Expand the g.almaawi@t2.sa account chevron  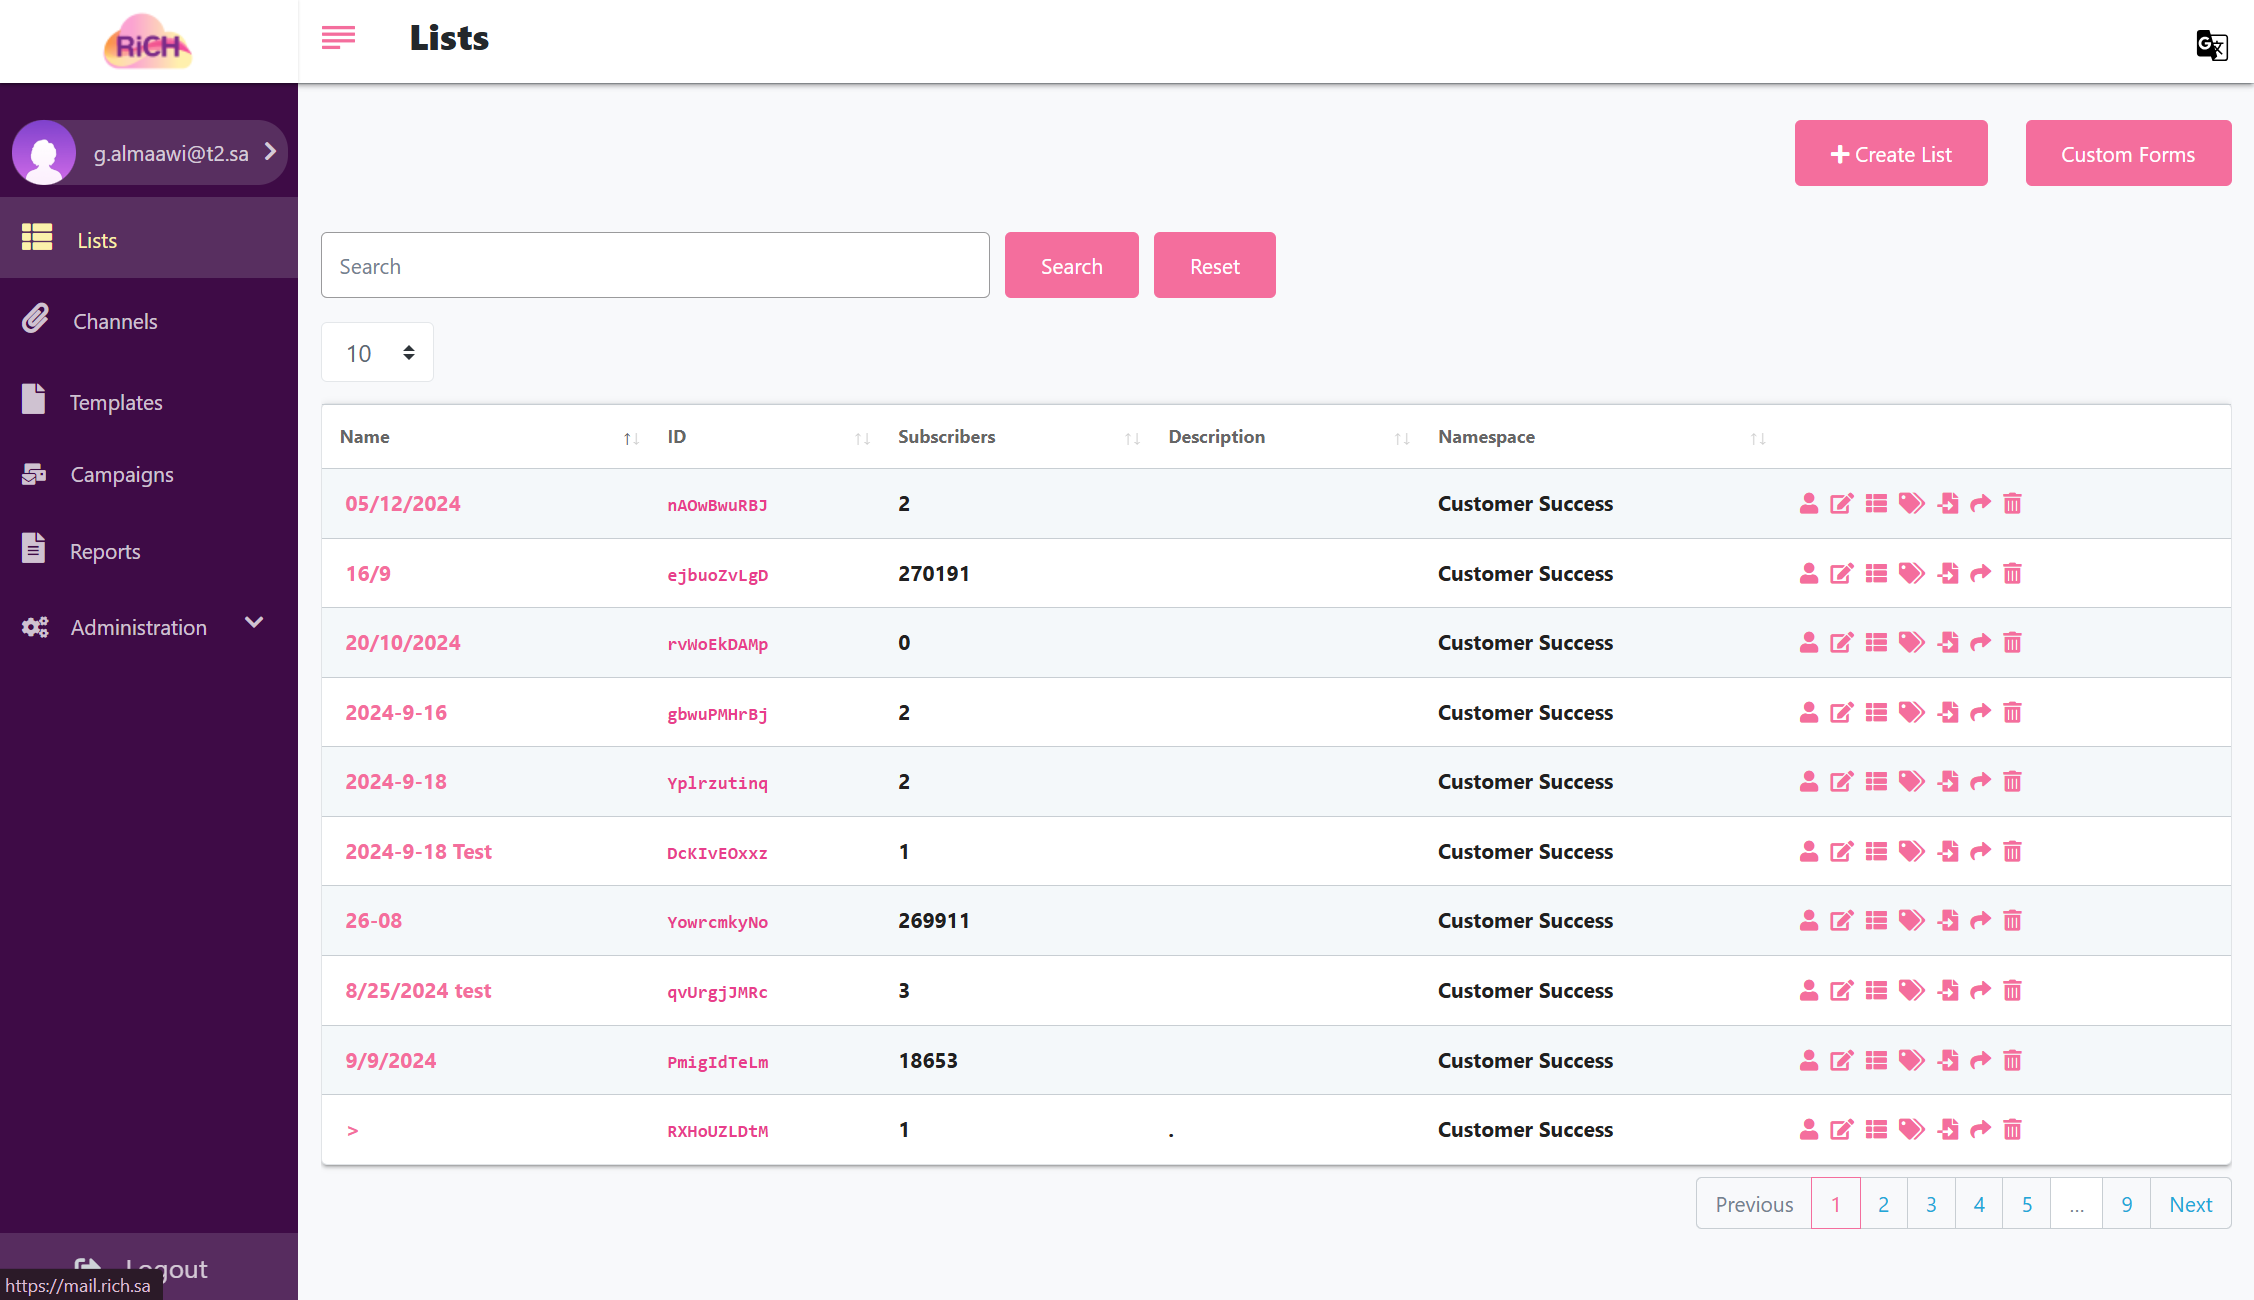[x=270, y=152]
